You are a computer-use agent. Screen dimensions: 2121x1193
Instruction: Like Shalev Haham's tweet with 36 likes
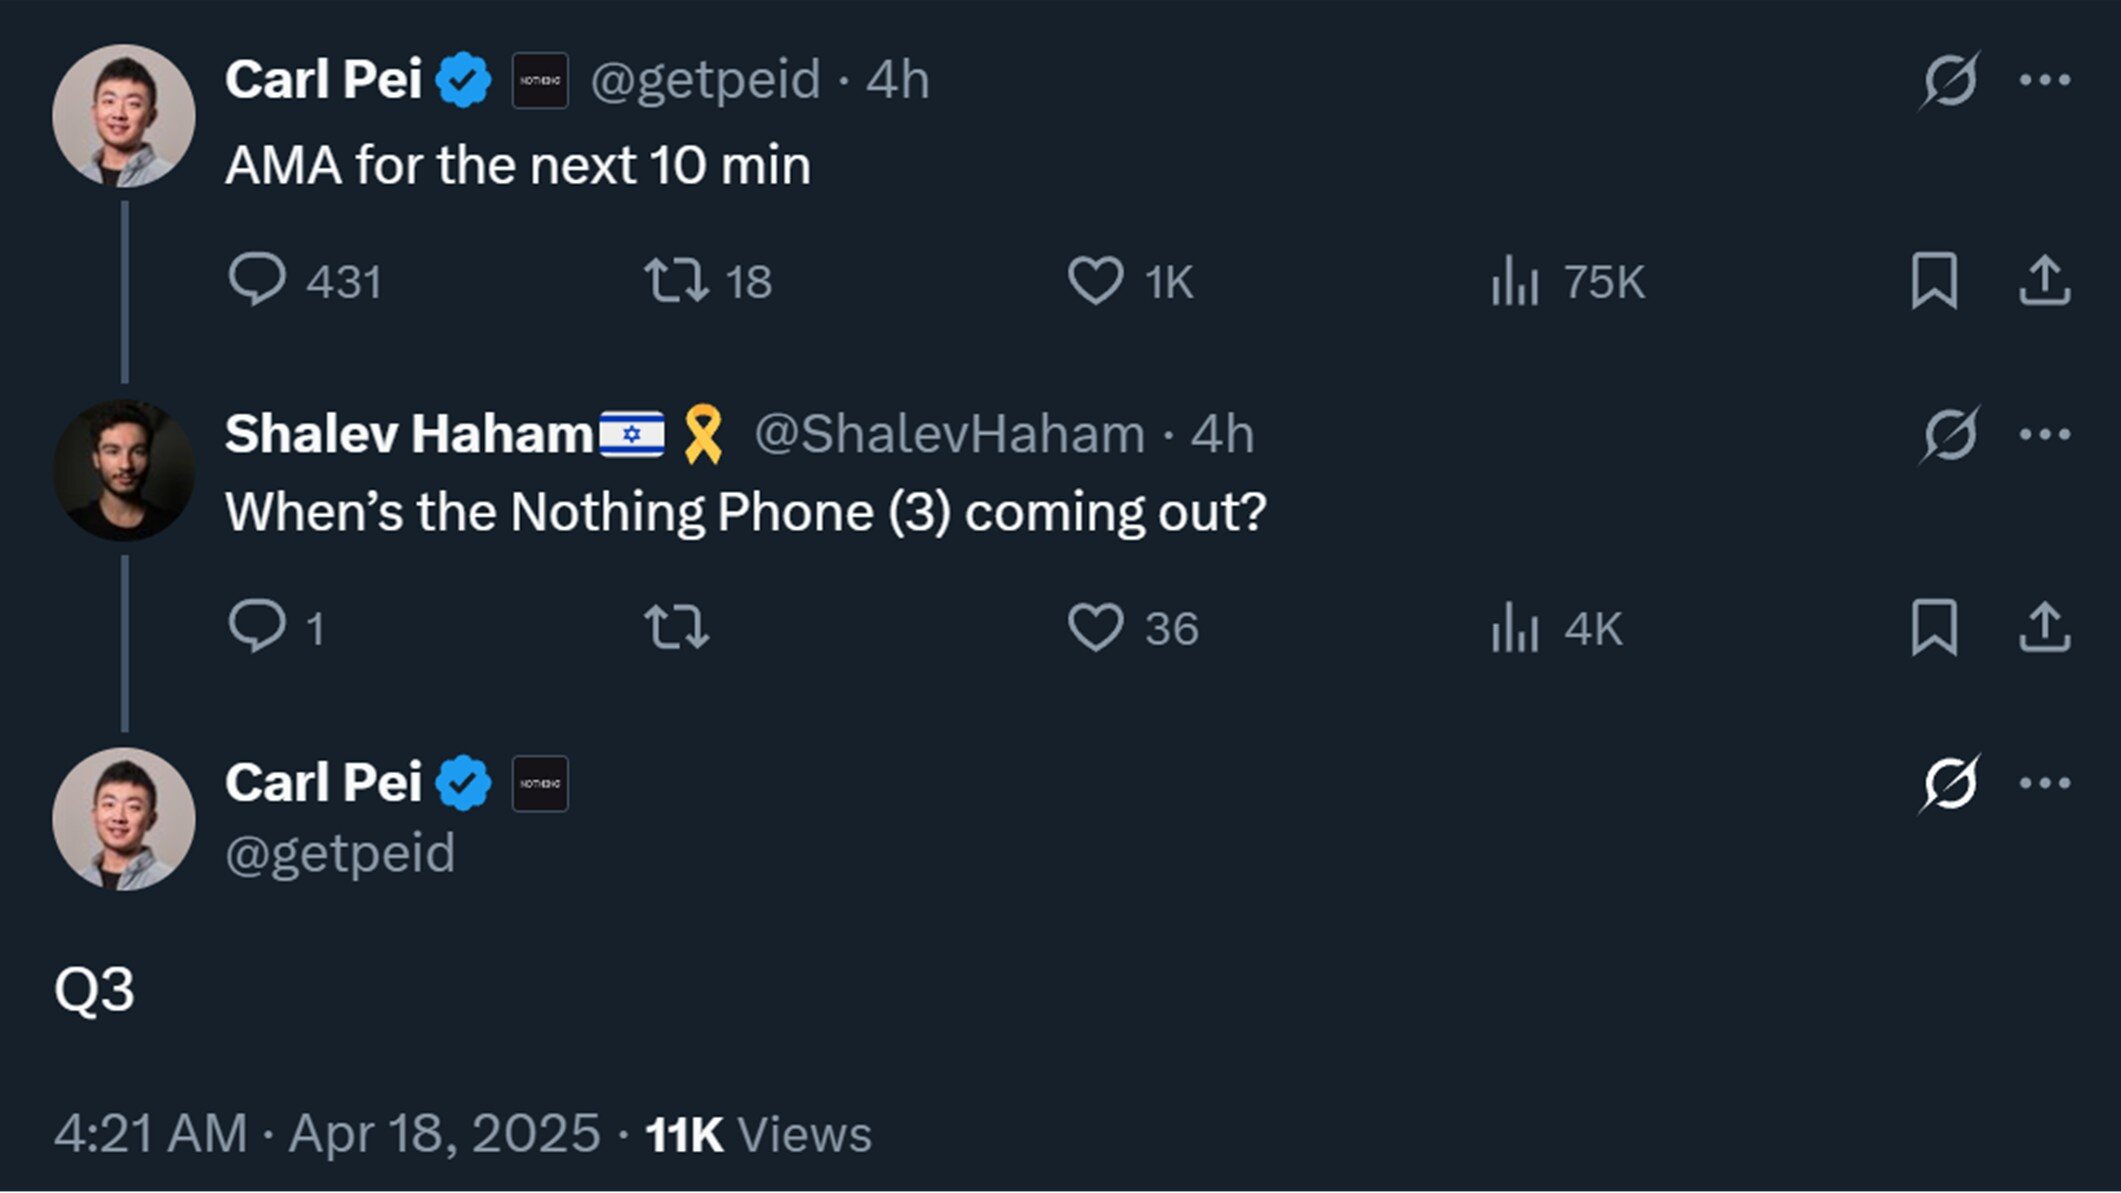1096,628
